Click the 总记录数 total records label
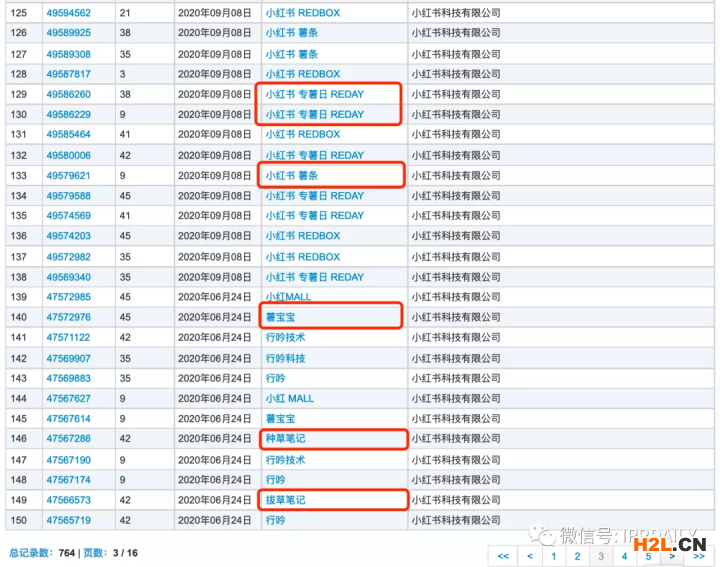Image resolution: width=720 pixels, height=567 pixels. click(31, 553)
